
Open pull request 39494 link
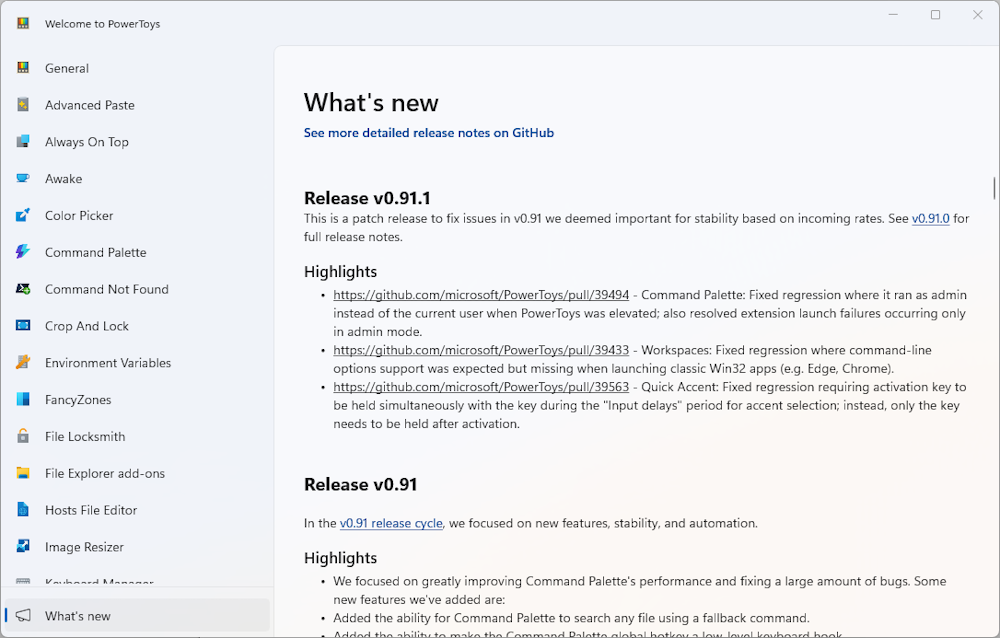[481, 295]
